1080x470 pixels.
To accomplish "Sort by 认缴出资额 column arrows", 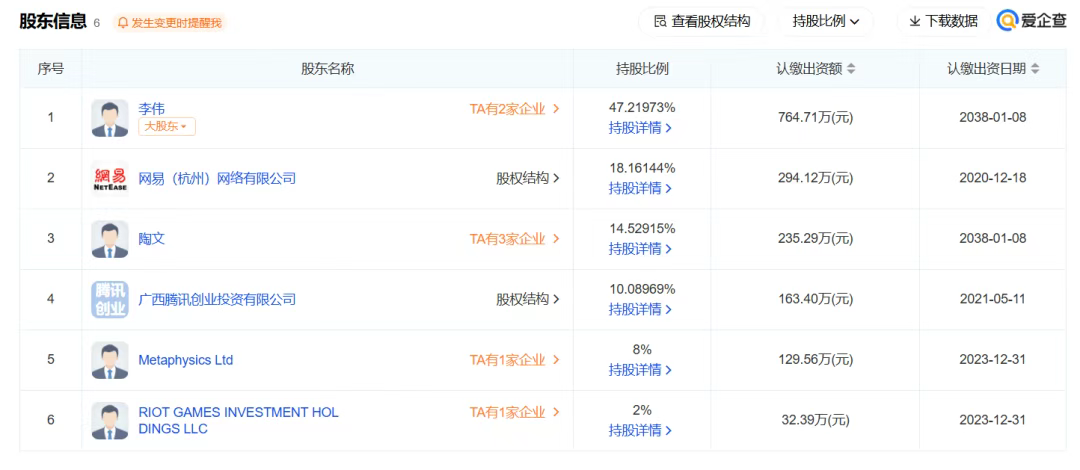I will [x=851, y=69].
